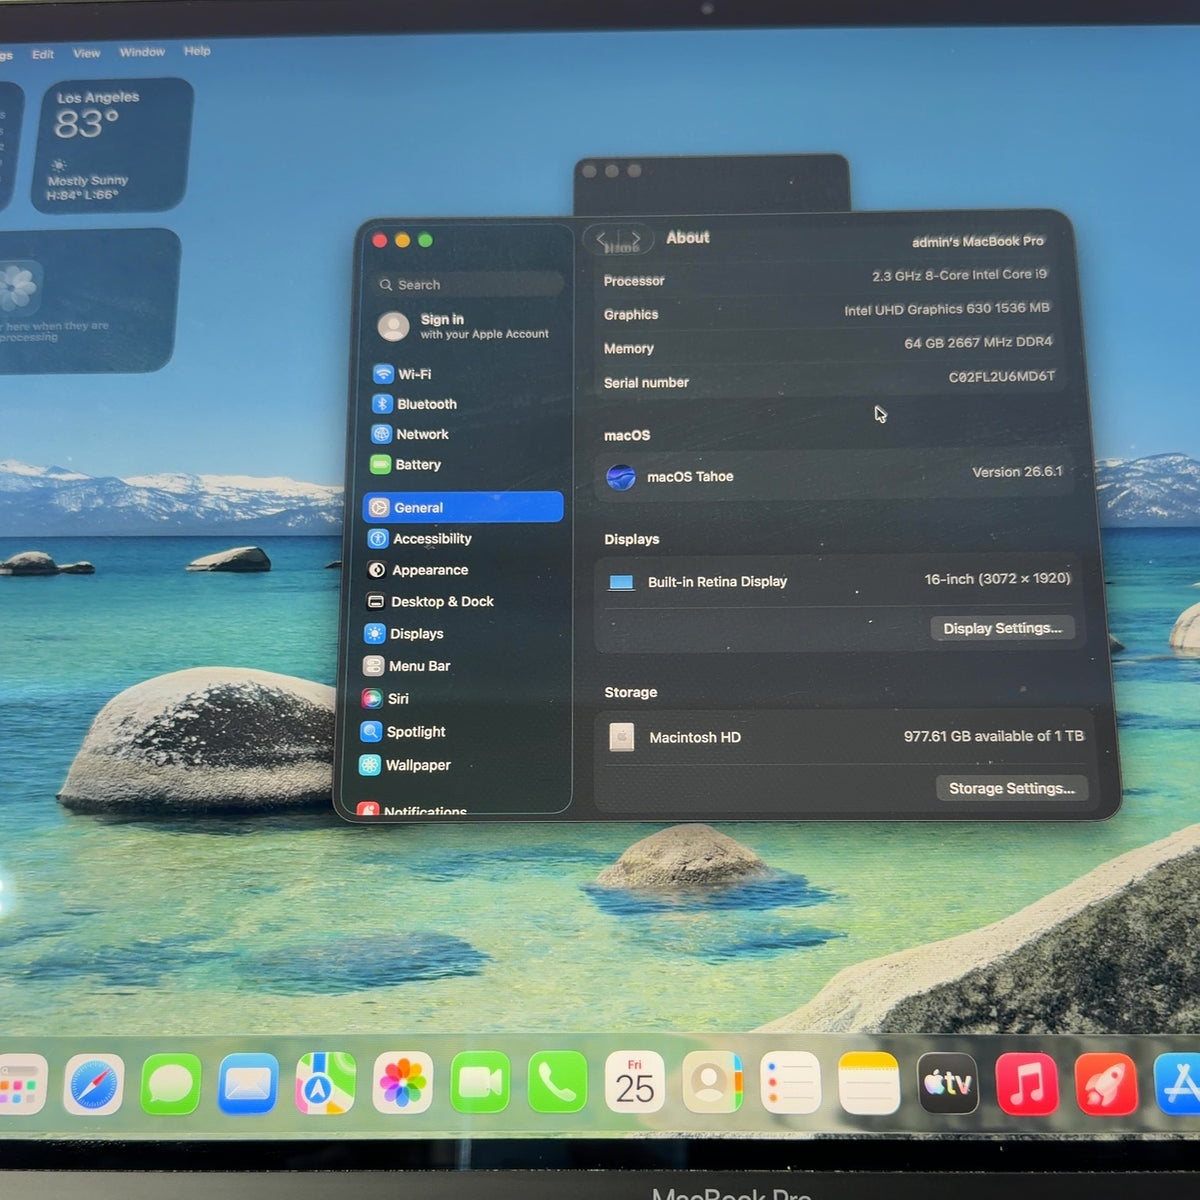Screen dimensions: 1200x1200
Task: Open the View menu
Action: pyautogui.click(x=87, y=53)
